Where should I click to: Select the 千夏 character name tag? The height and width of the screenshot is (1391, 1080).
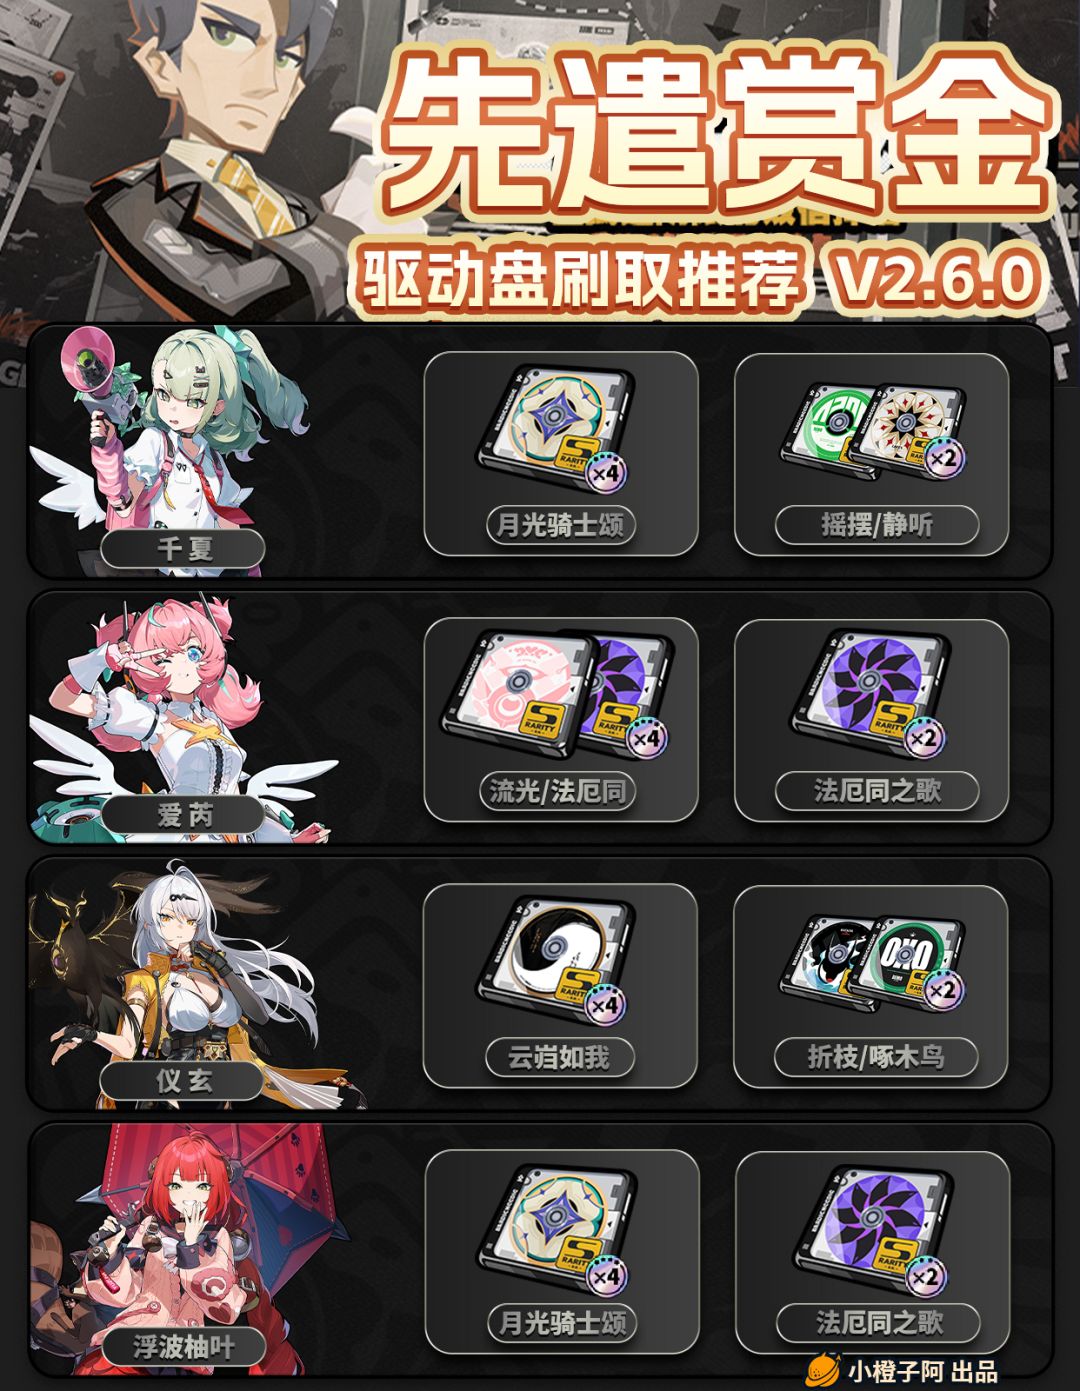tap(183, 548)
